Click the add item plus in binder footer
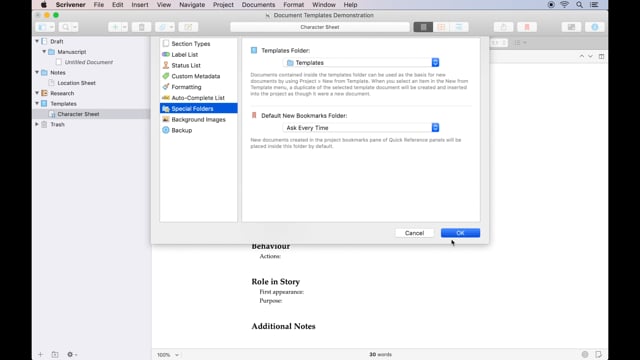The height and width of the screenshot is (360, 640). point(40,354)
